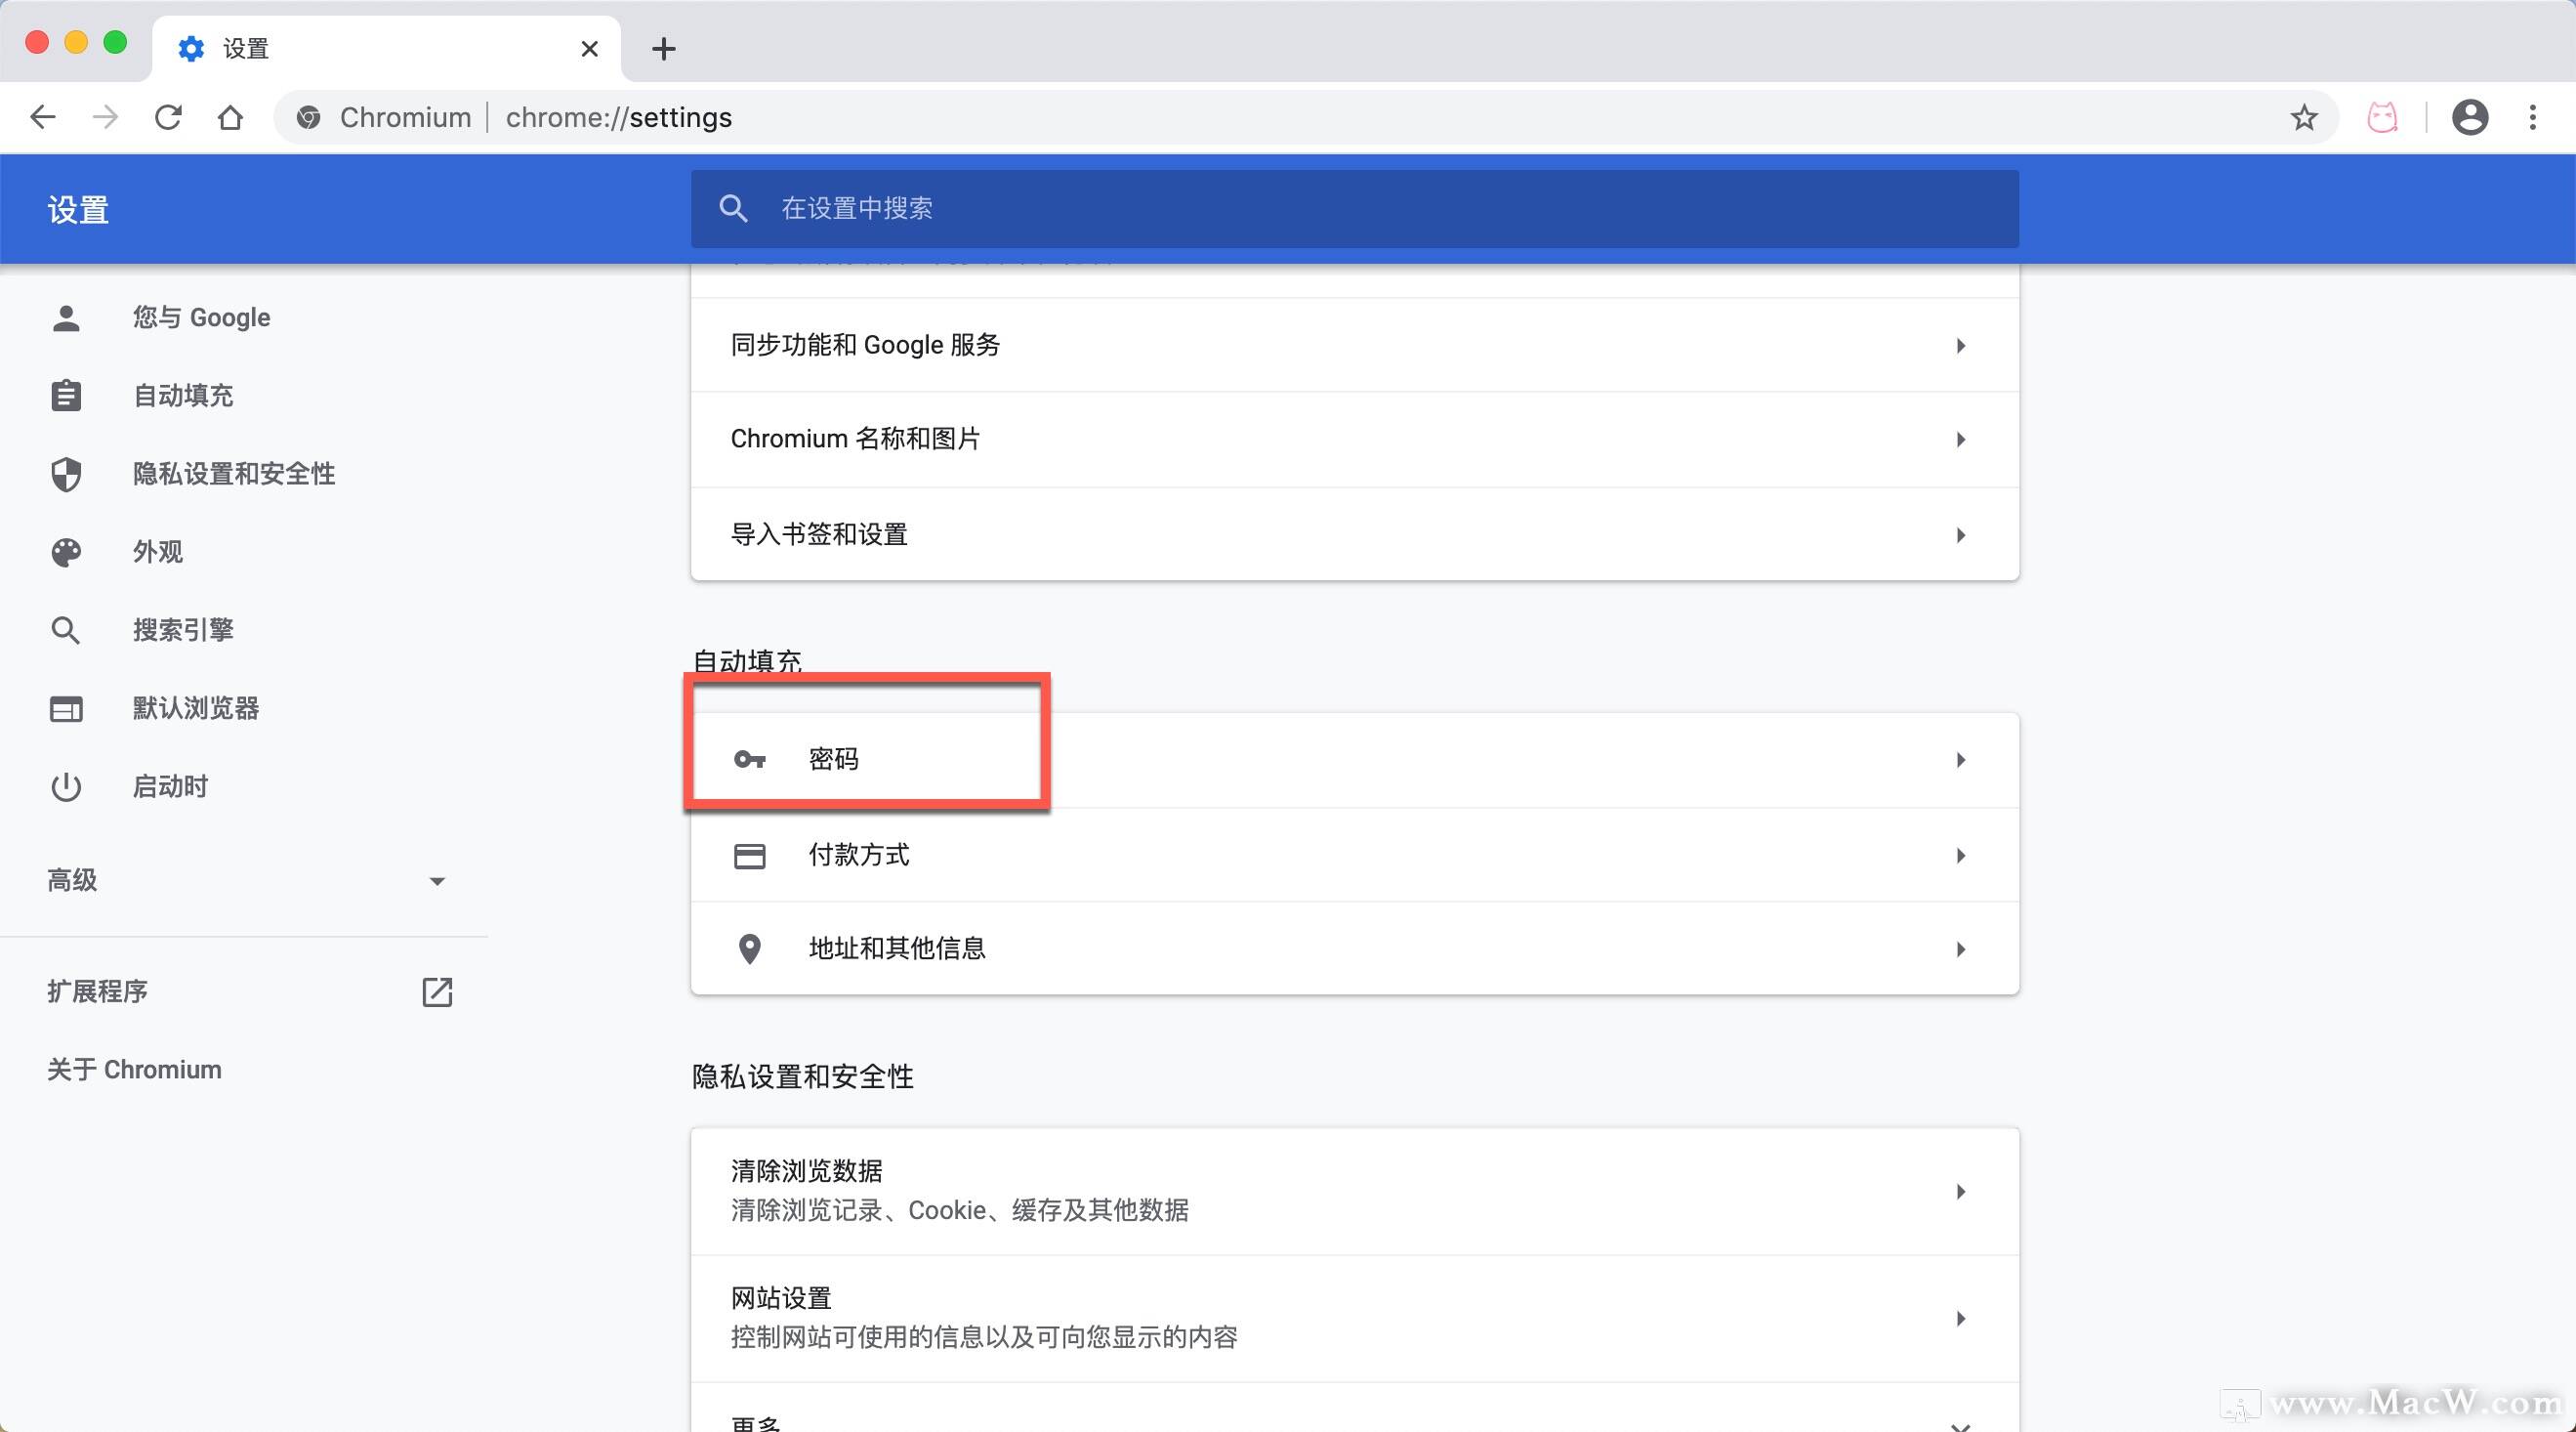The height and width of the screenshot is (1432, 2576).
Task: Click the magnifier icon beside 搜索引擎
Action: pyautogui.click(x=66, y=630)
